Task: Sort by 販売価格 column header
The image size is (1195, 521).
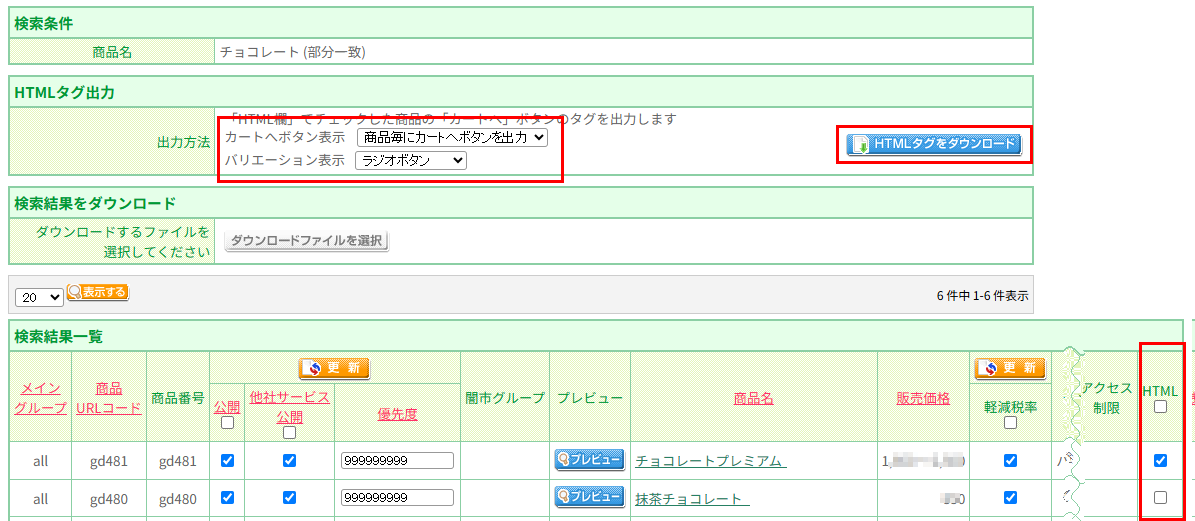Action: click(924, 398)
